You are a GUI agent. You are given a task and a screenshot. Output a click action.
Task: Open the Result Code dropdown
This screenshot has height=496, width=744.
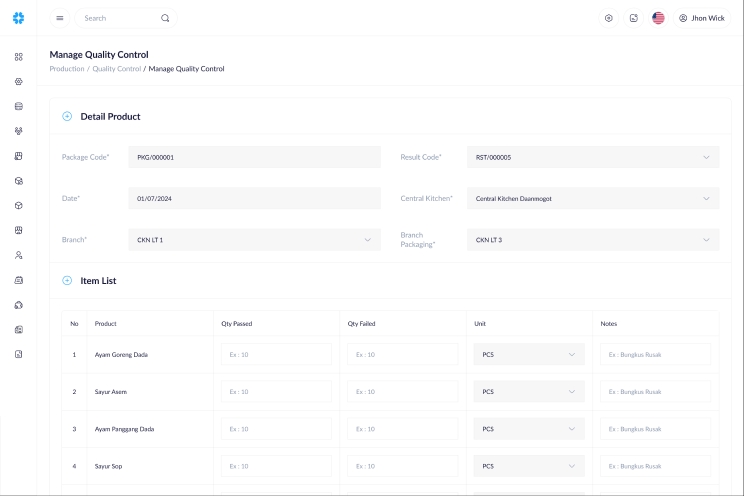[593, 157]
